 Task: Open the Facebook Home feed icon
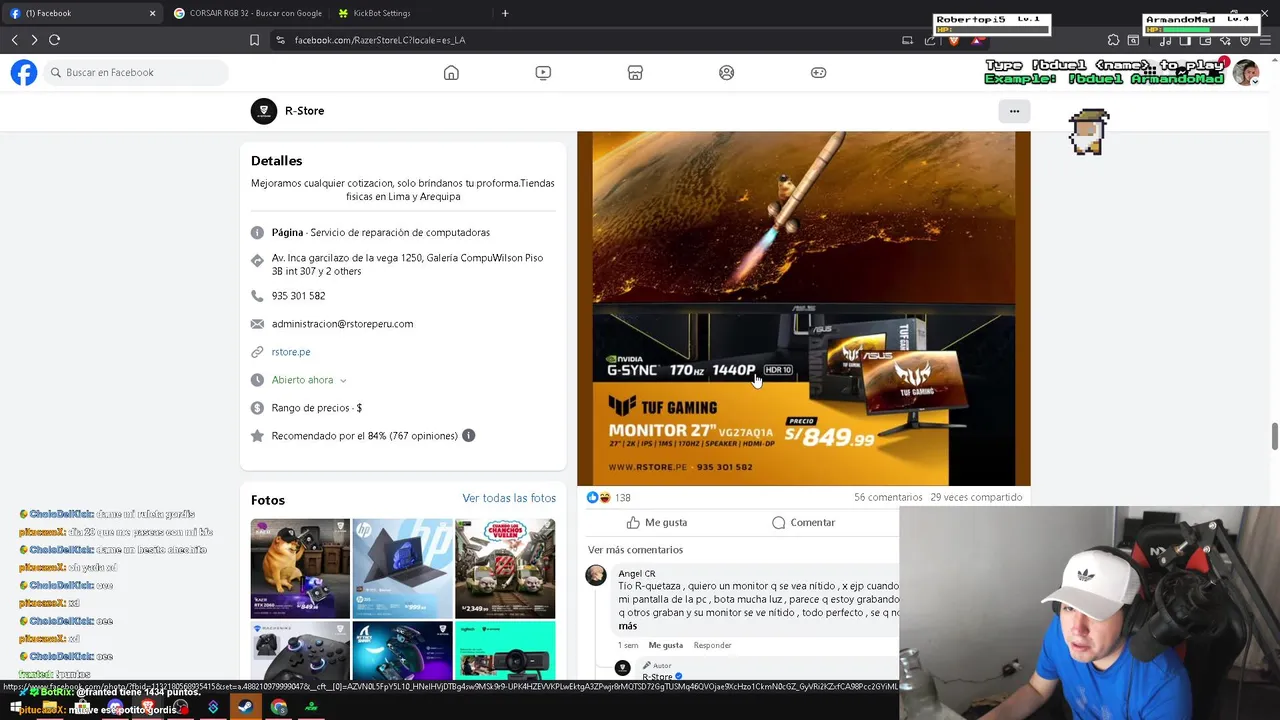[451, 72]
